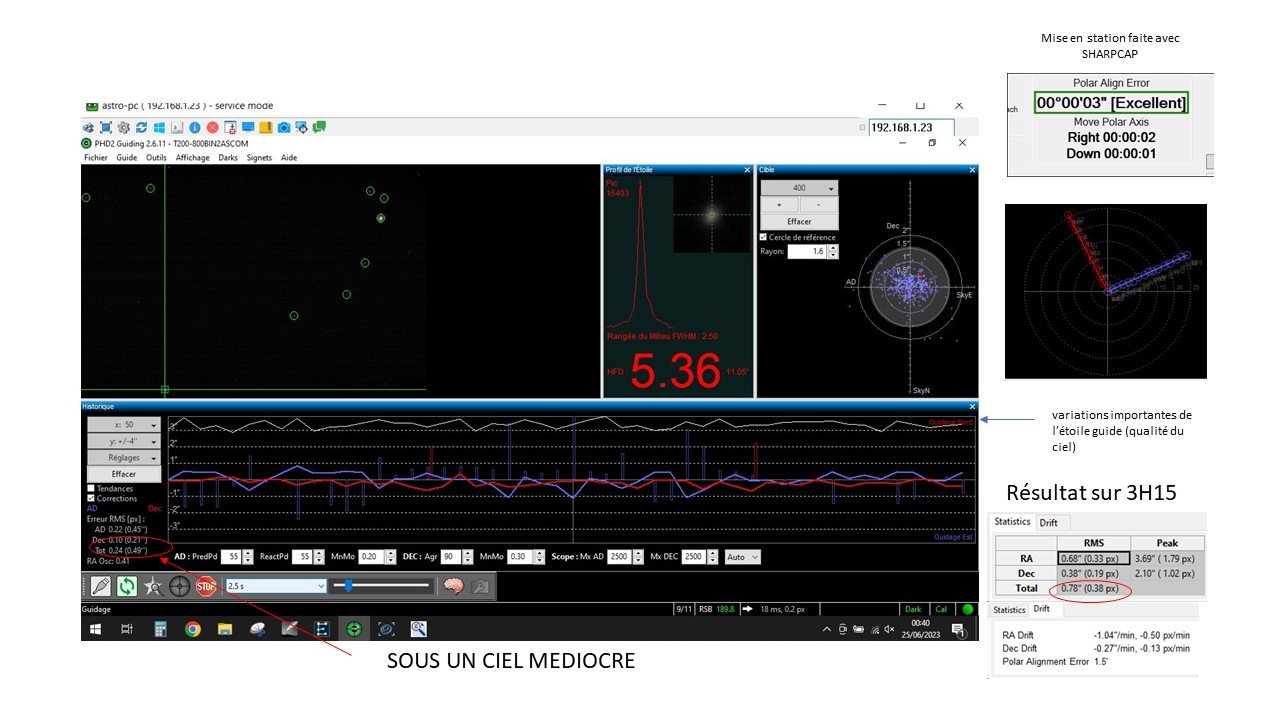Open the Aide menu
This screenshot has width=1280, height=720.
pyautogui.click(x=289, y=157)
